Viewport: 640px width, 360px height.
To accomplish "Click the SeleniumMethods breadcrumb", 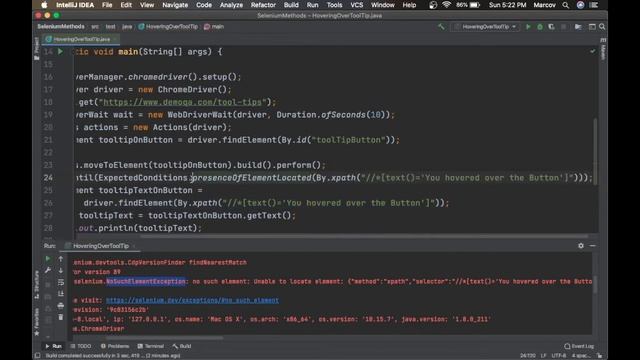I will click(61, 27).
